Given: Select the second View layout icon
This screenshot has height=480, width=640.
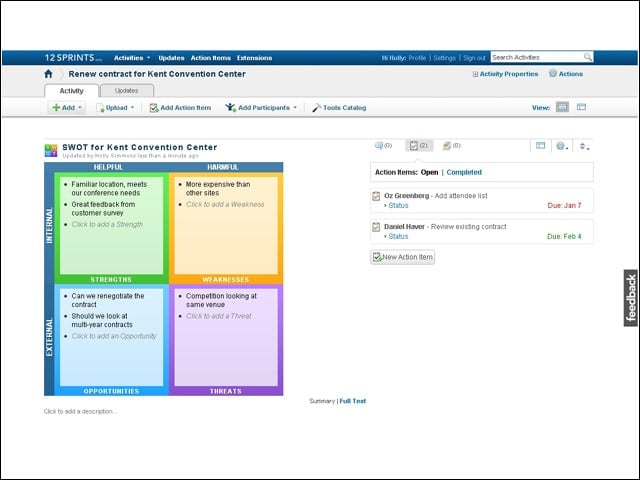Looking at the screenshot, I should pyautogui.click(x=581, y=107).
